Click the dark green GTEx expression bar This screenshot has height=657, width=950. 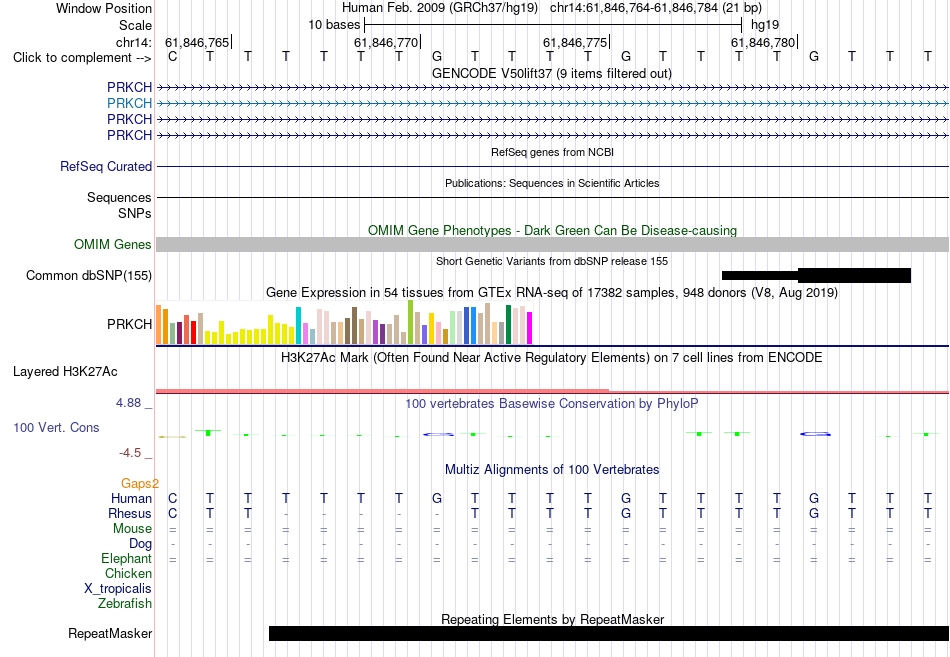[x=508, y=325]
